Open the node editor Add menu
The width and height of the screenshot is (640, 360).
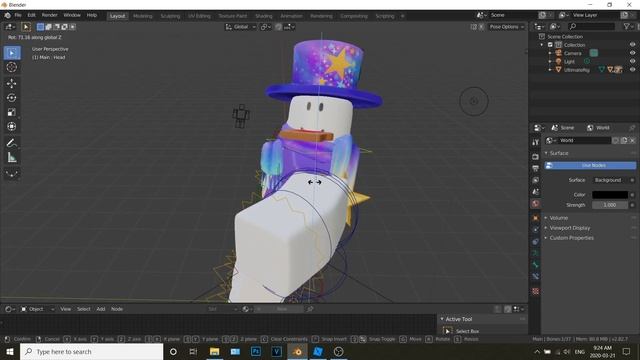(101, 309)
